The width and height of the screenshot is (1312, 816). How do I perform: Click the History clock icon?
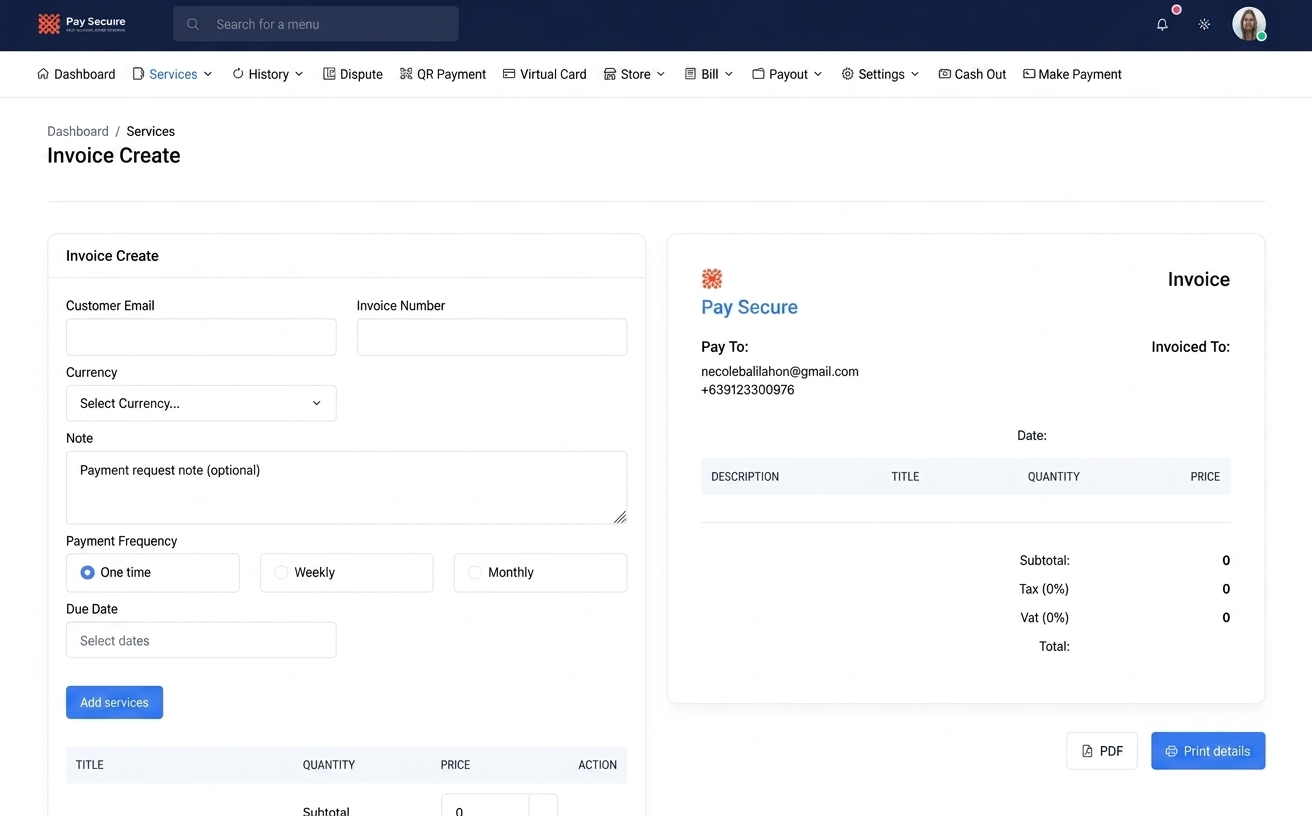click(x=238, y=74)
